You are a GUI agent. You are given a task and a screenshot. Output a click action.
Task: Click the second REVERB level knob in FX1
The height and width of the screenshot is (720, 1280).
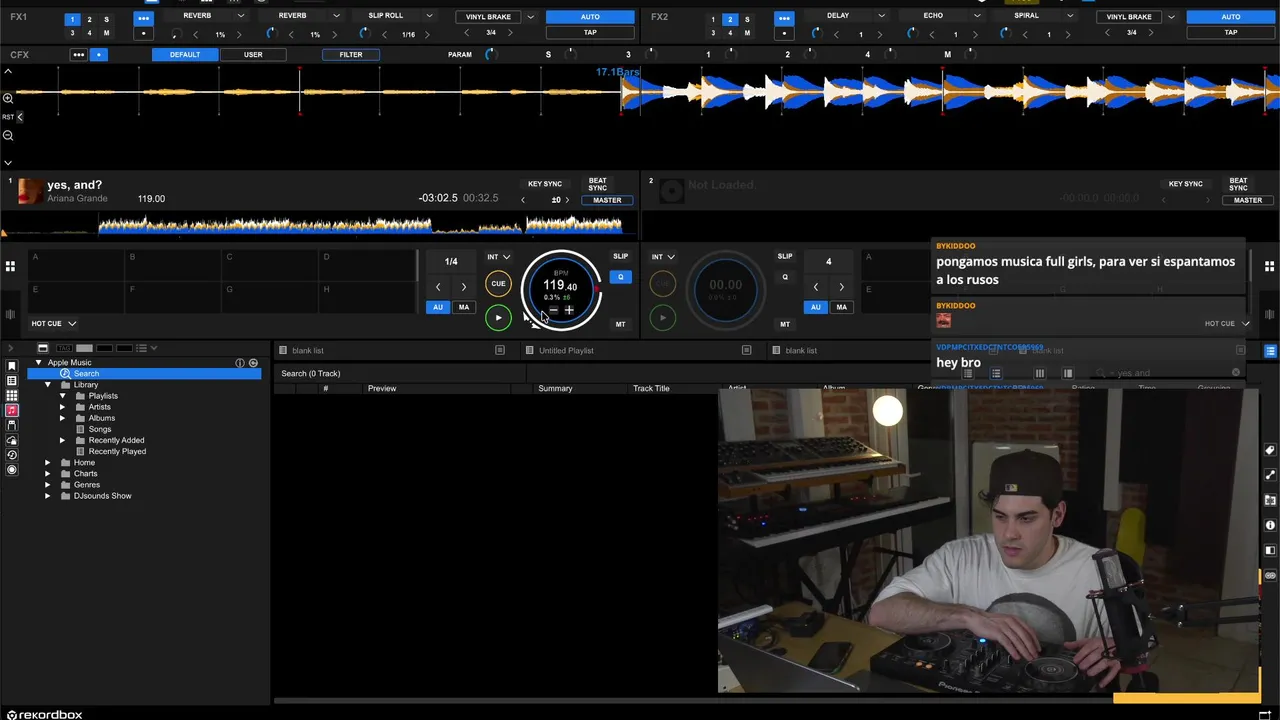(x=270, y=34)
